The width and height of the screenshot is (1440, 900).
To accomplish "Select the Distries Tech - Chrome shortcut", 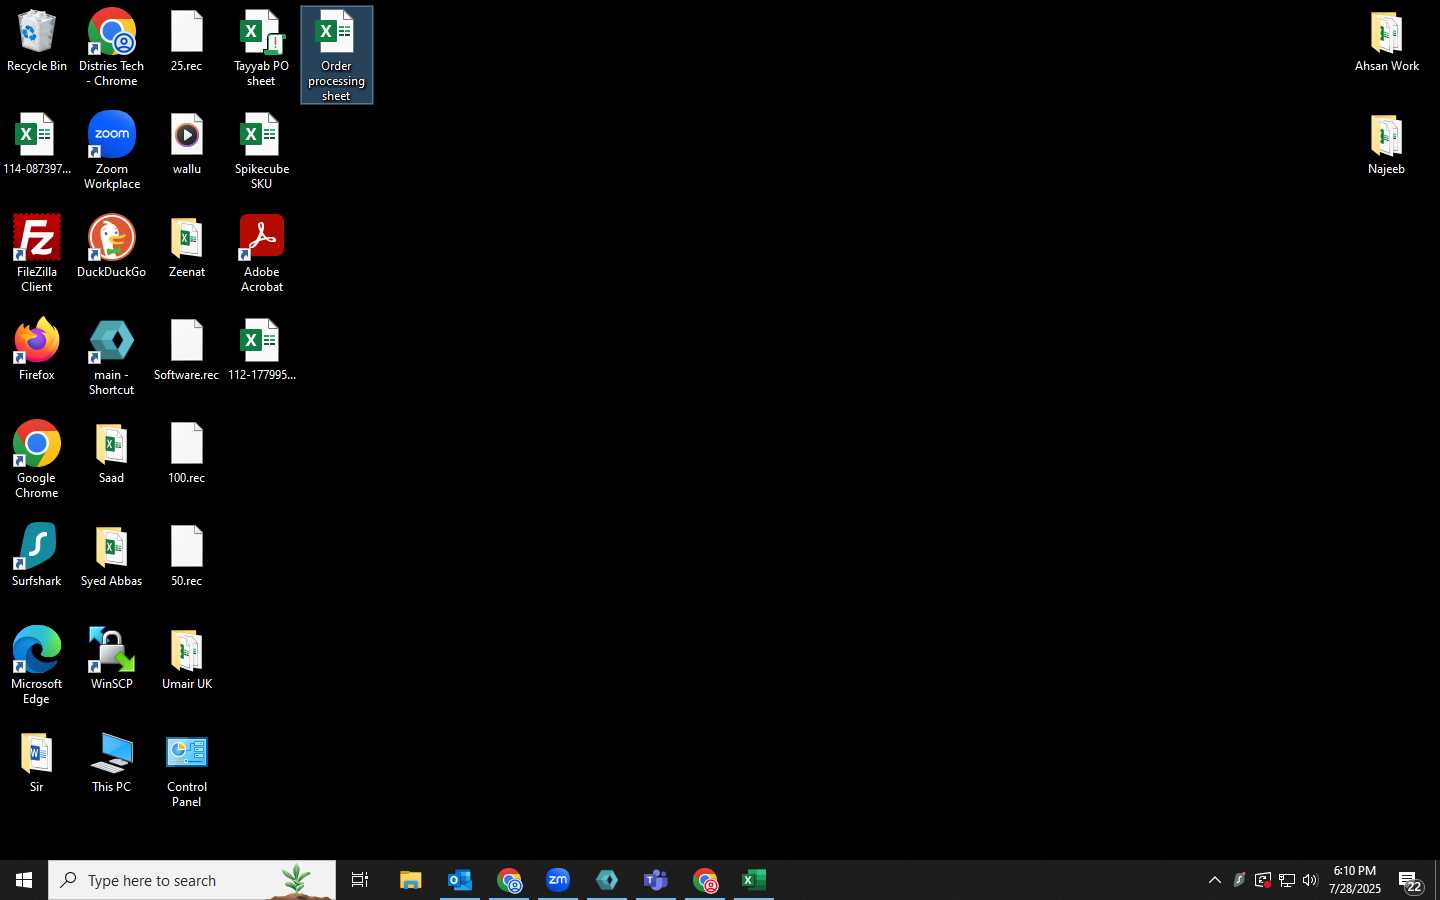I will (112, 48).
